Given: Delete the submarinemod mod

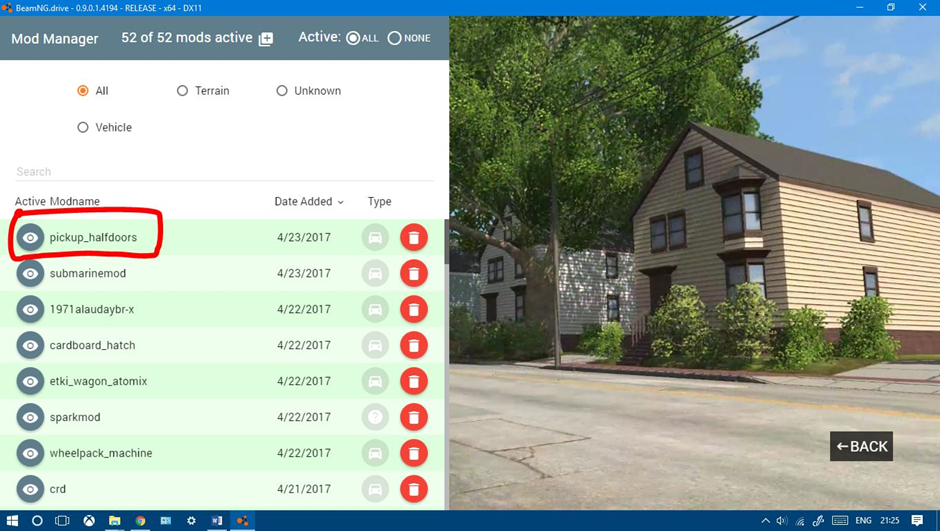Looking at the screenshot, I should click(x=414, y=273).
